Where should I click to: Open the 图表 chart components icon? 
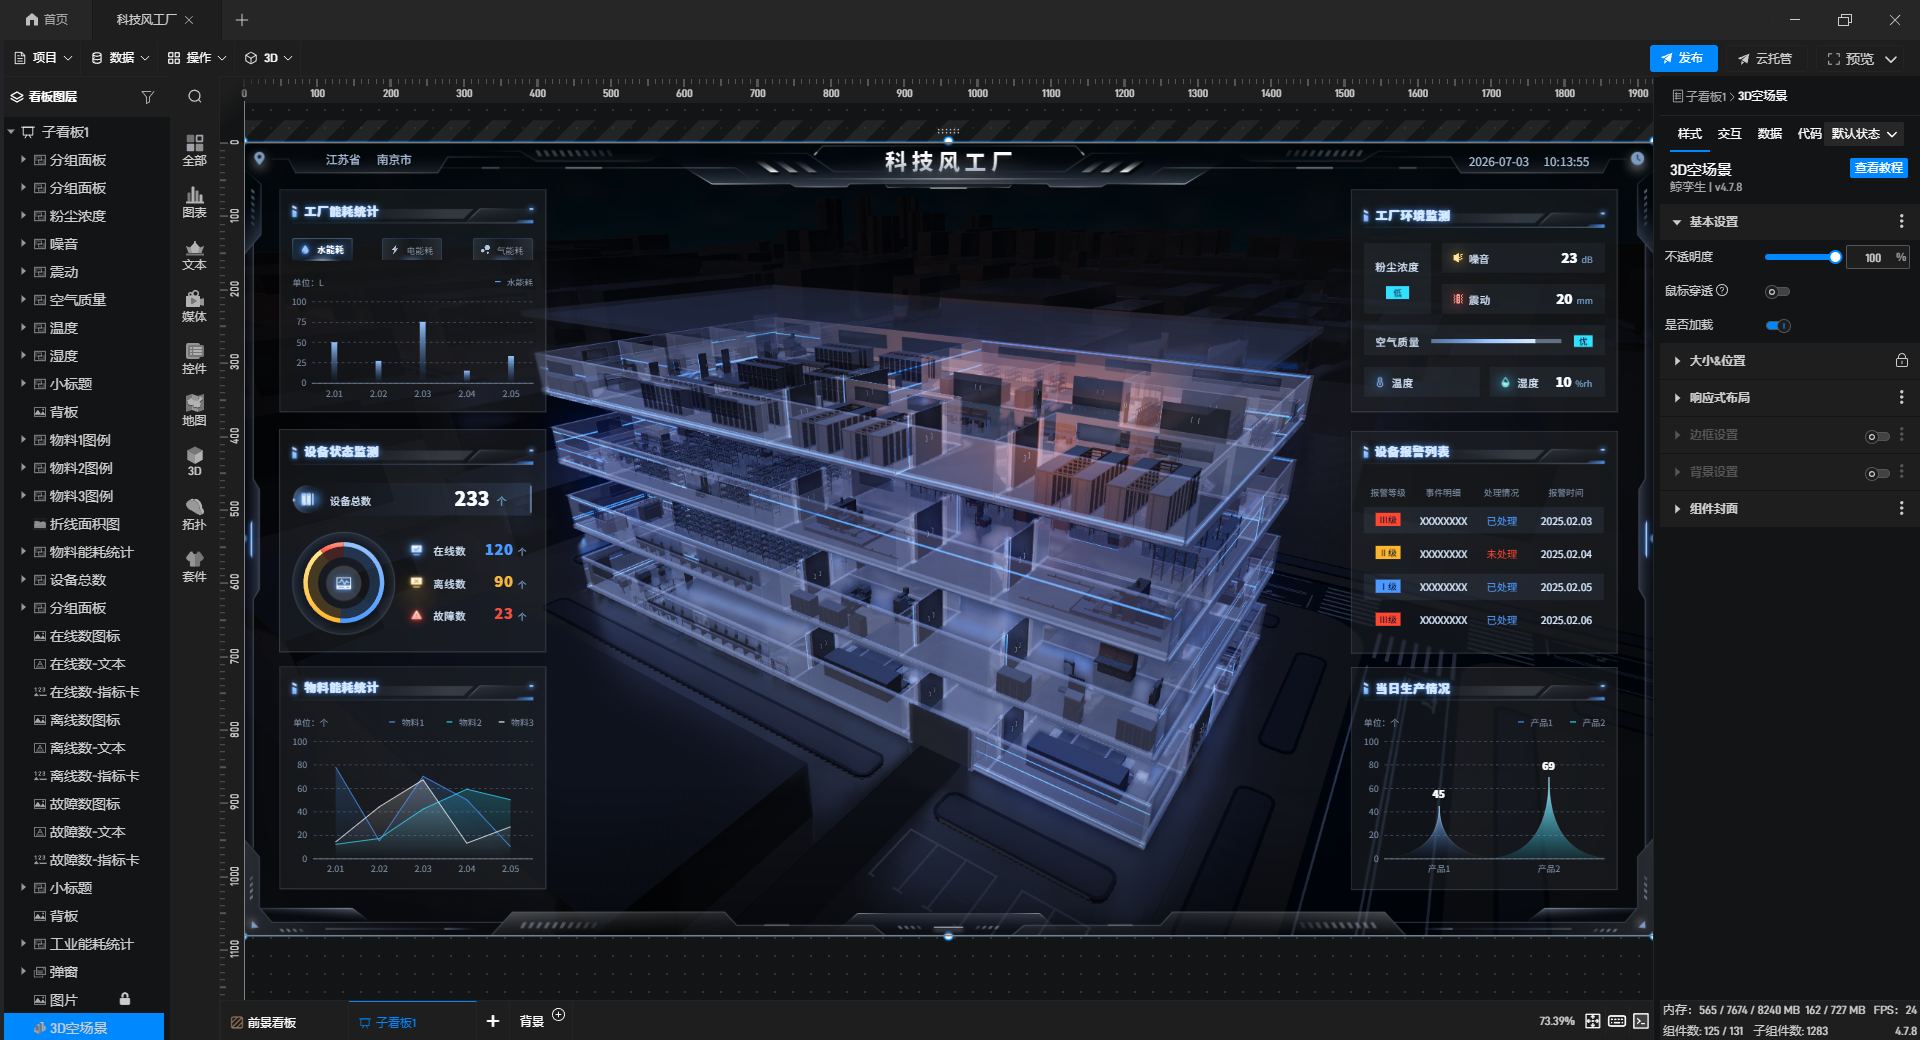(194, 203)
